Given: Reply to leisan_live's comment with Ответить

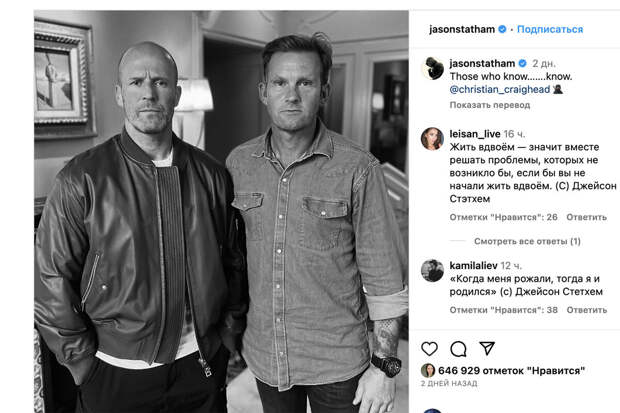Looking at the screenshot, I should pos(586,217).
